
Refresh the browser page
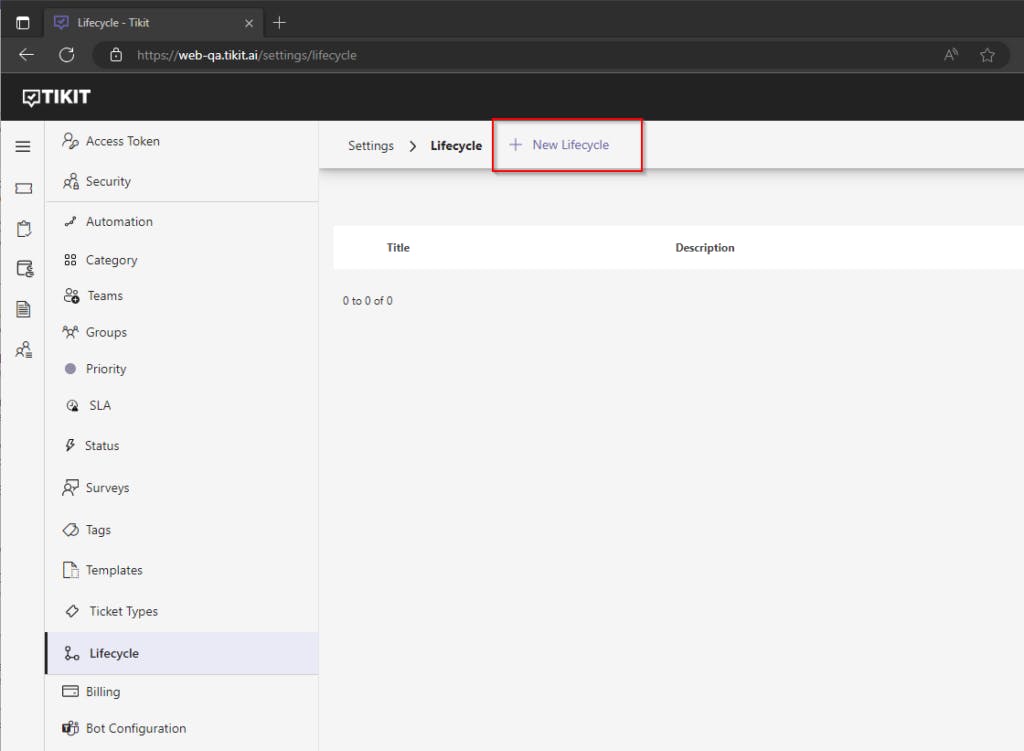point(67,55)
